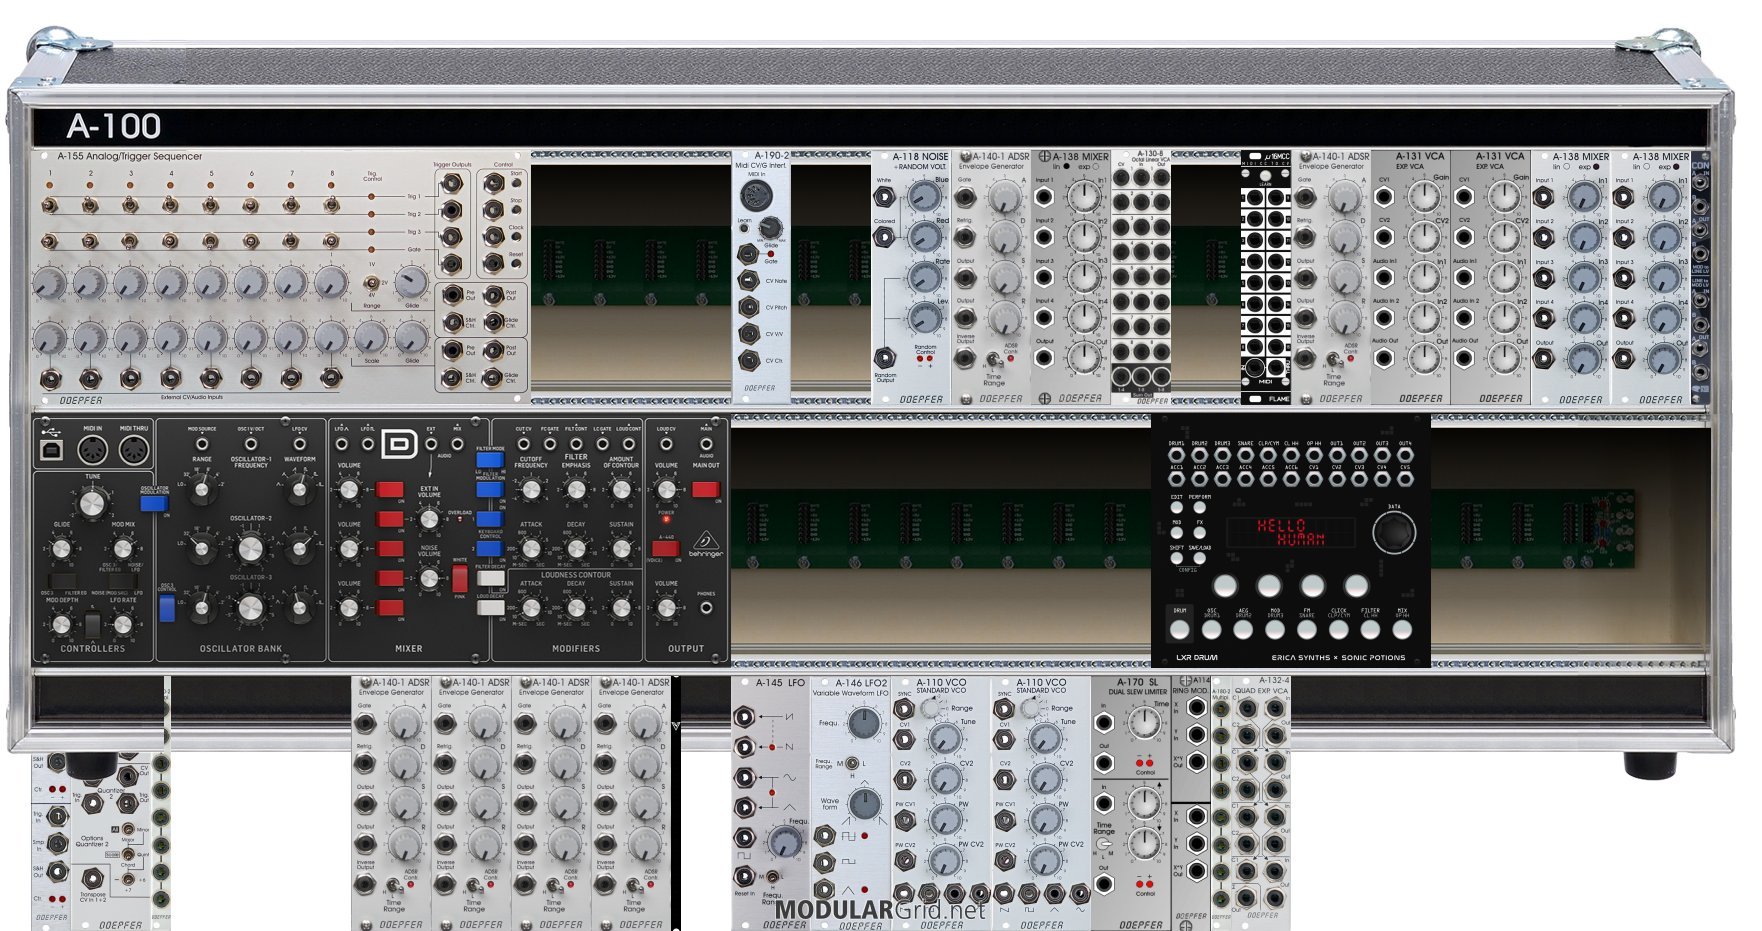Click the "A-155 Analog/Trigger Sequencer" title

[x=130, y=157]
